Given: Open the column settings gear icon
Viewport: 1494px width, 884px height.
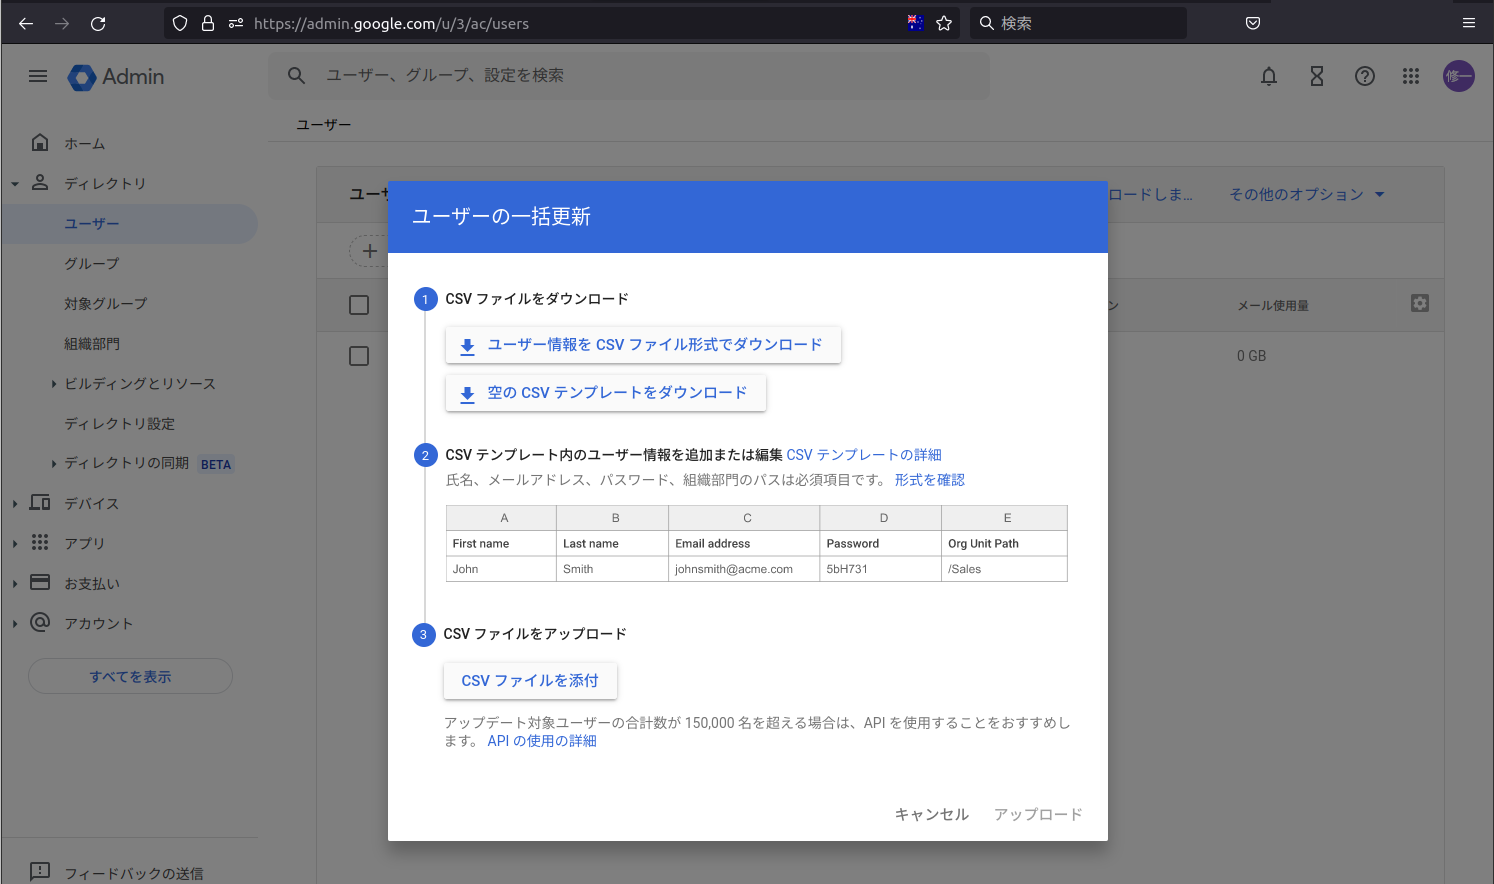Looking at the screenshot, I should (x=1419, y=303).
